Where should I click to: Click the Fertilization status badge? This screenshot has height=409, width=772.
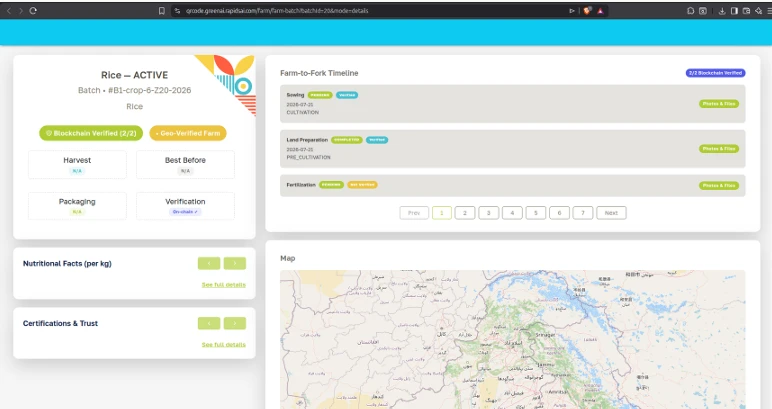[x=331, y=185]
